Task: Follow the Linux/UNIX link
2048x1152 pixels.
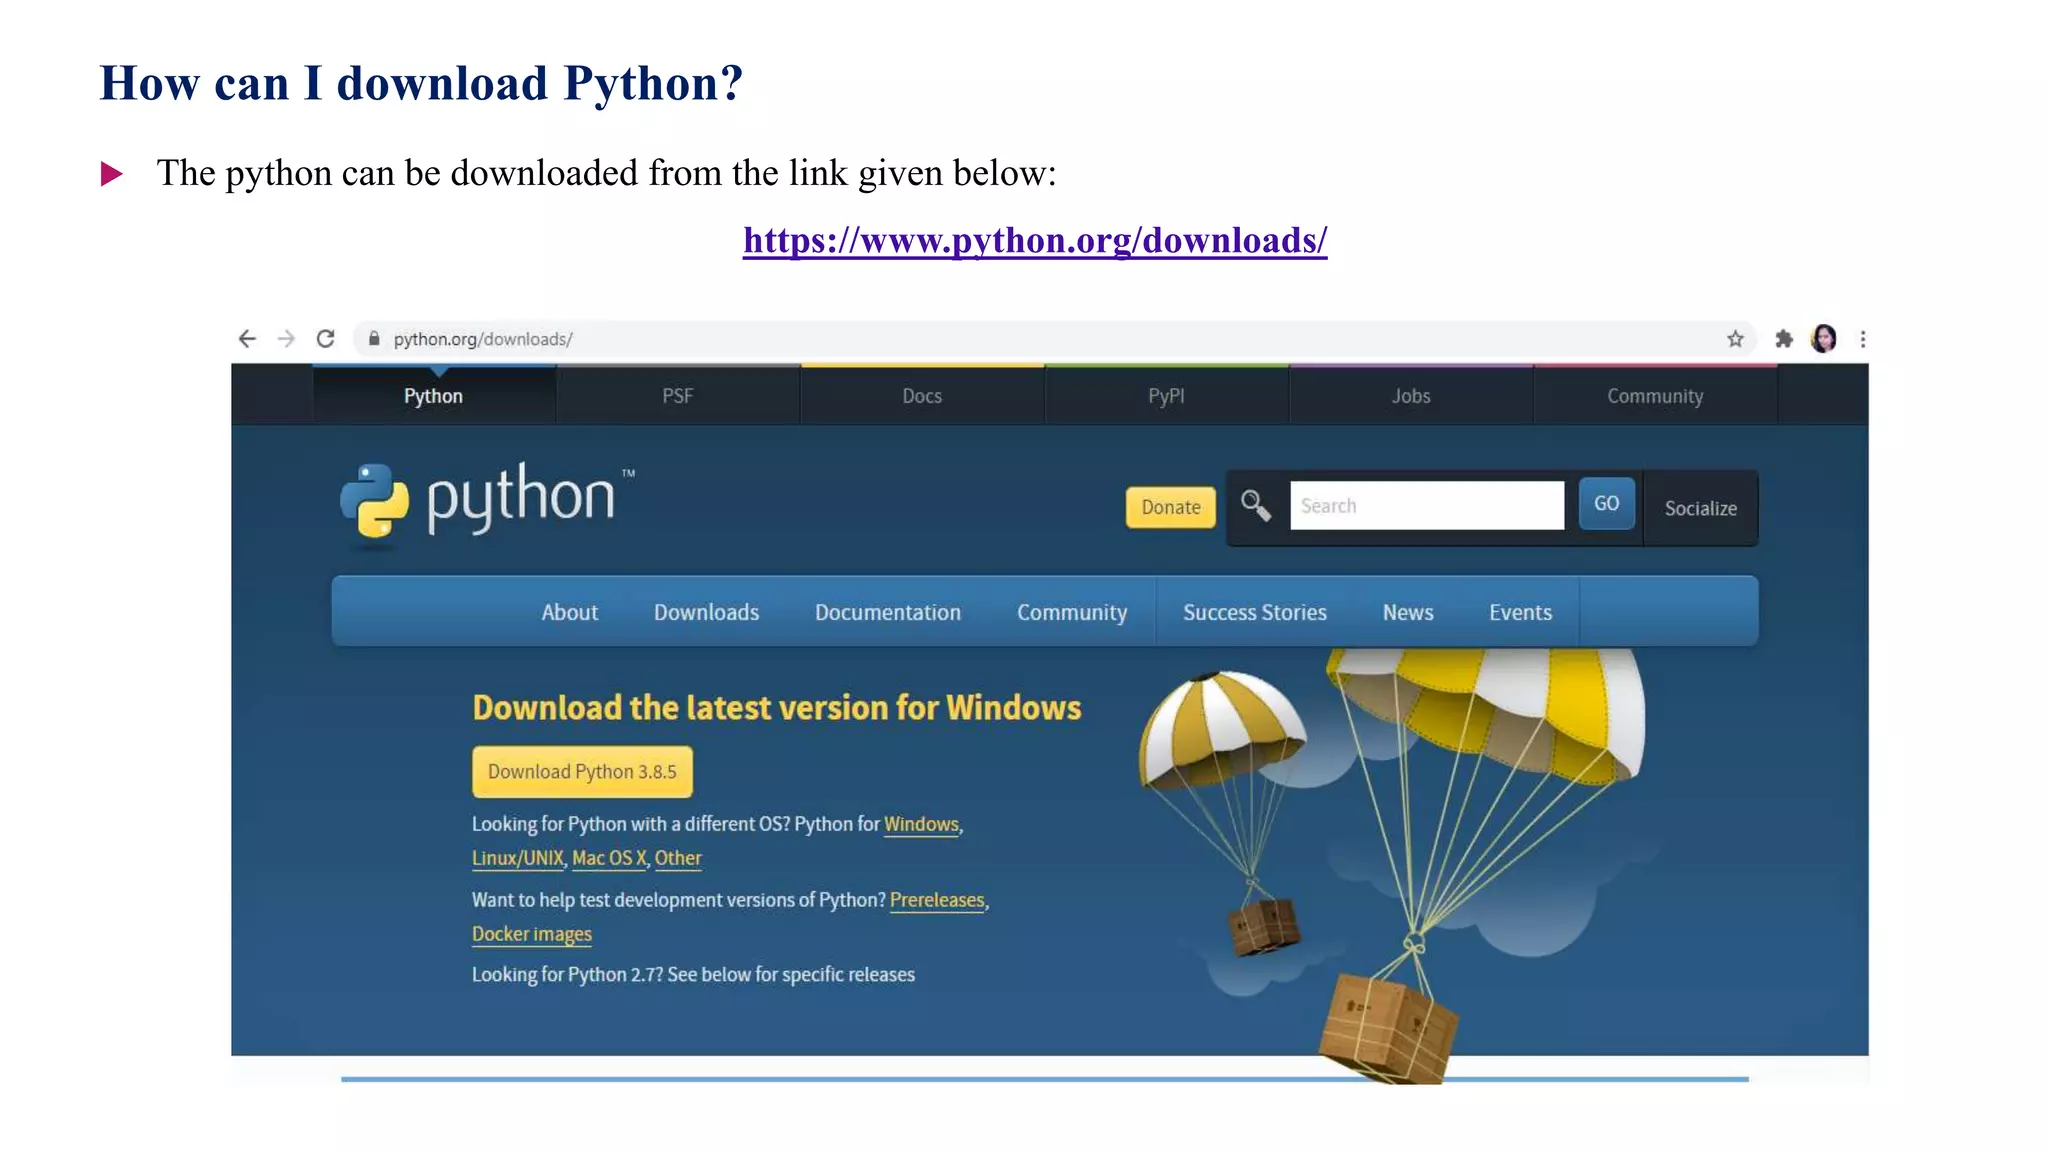Action: pyautogui.click(x=517, y=858)
